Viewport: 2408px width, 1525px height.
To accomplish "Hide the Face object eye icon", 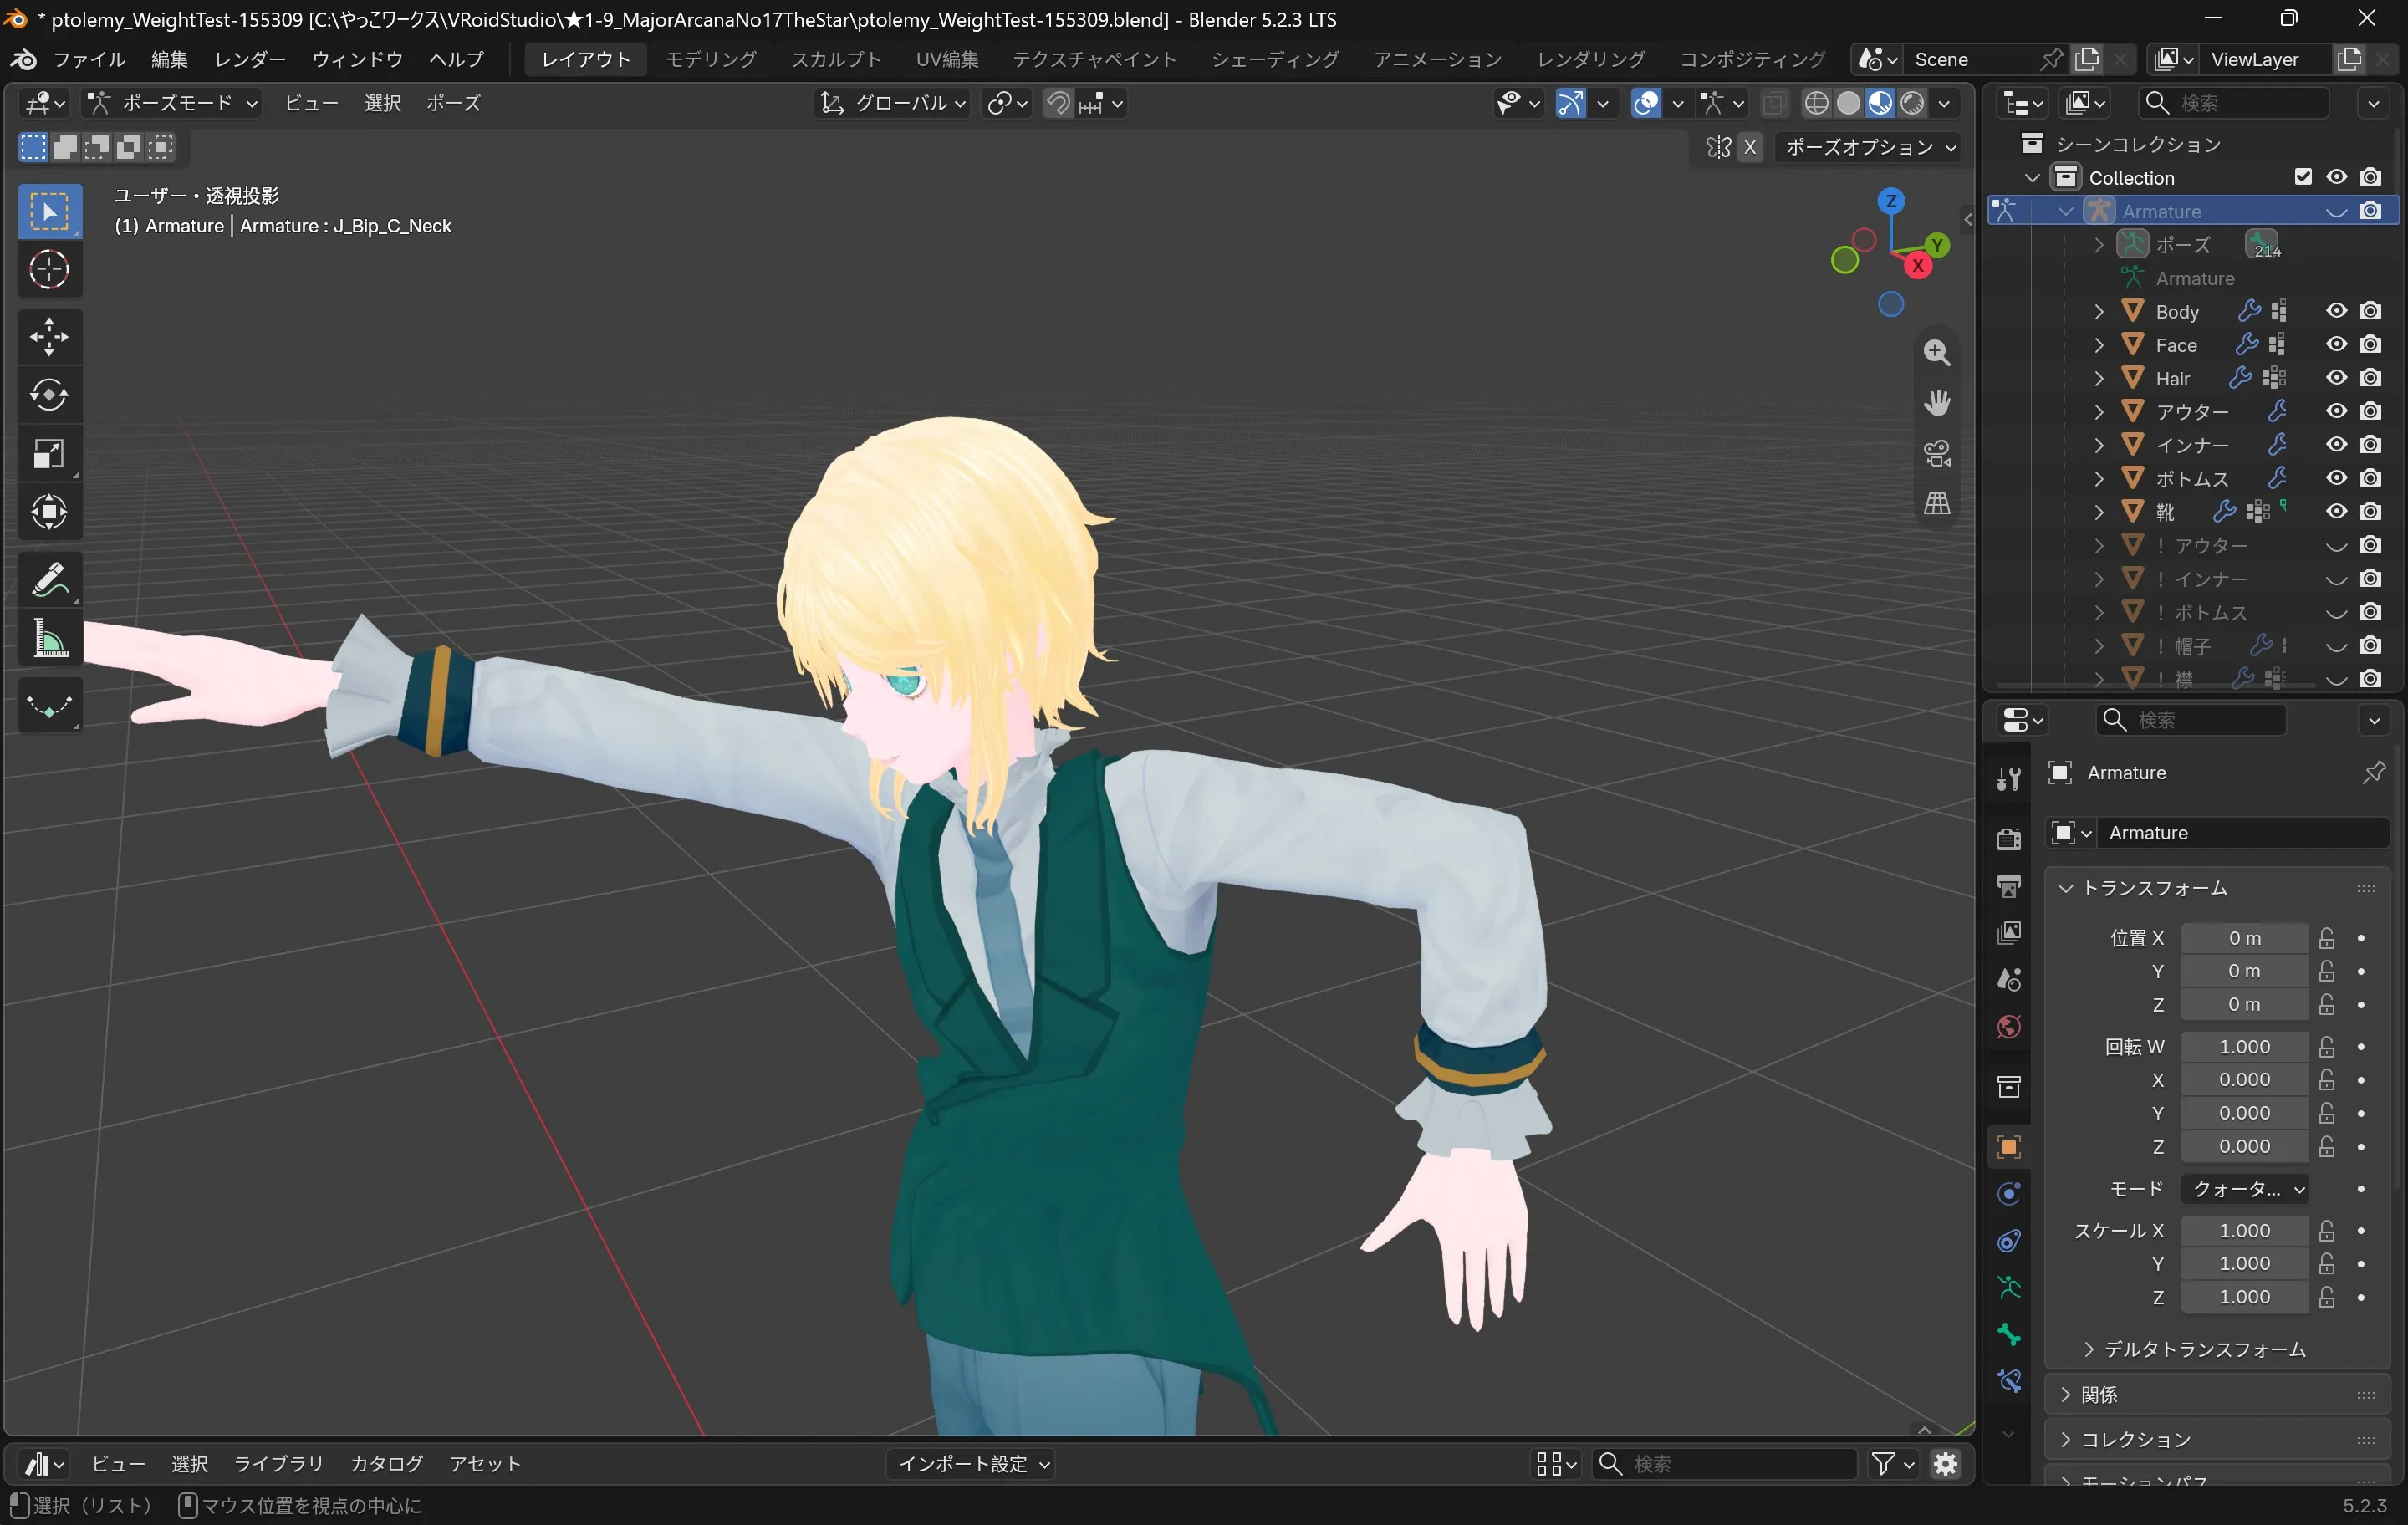I will pyautogui.click(x=2336, y=344).
